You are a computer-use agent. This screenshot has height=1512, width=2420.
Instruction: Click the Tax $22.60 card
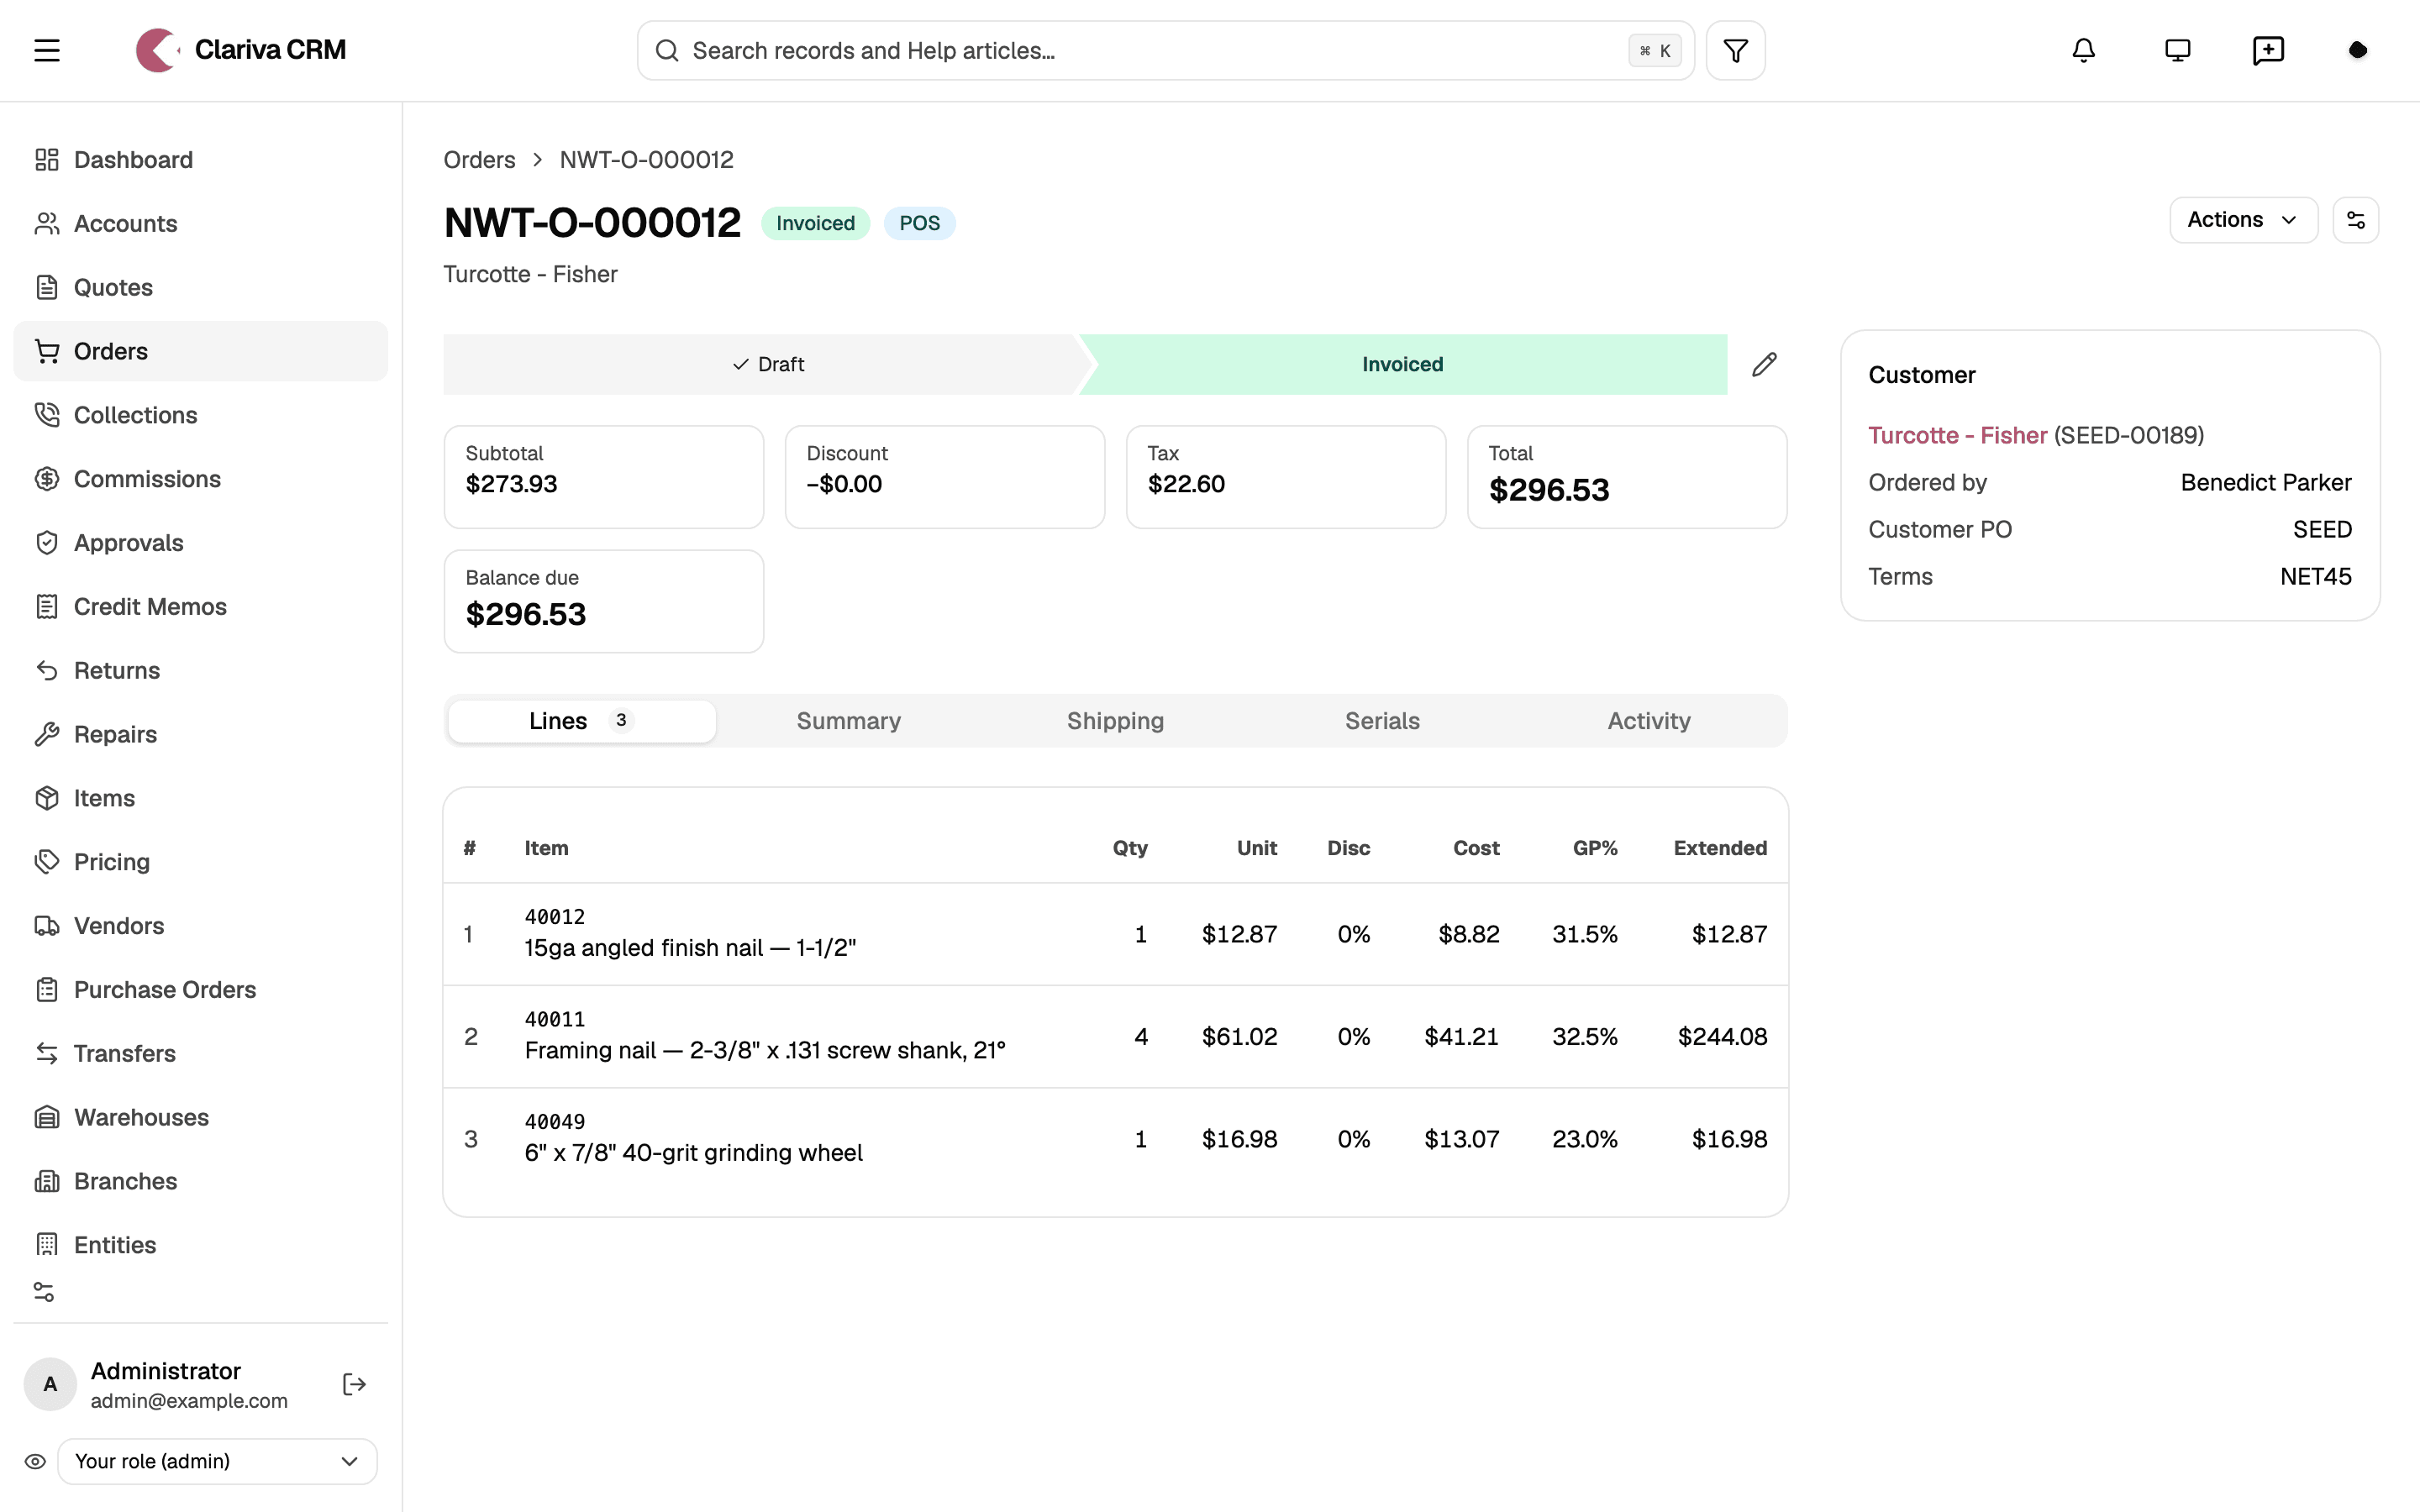(1285, 477)
